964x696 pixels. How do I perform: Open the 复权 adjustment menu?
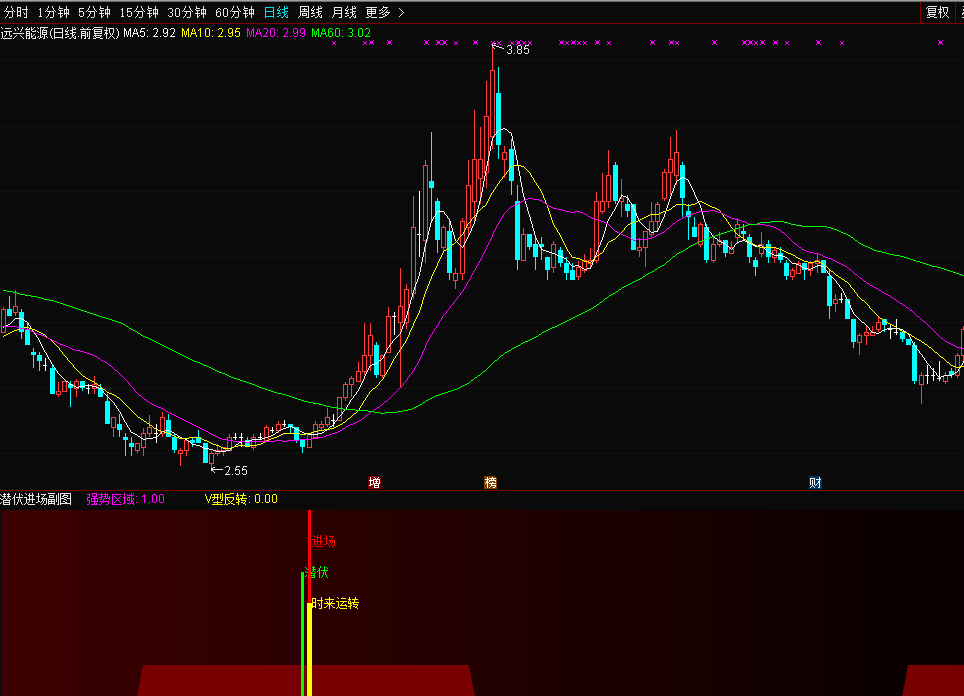pos(938,12)
